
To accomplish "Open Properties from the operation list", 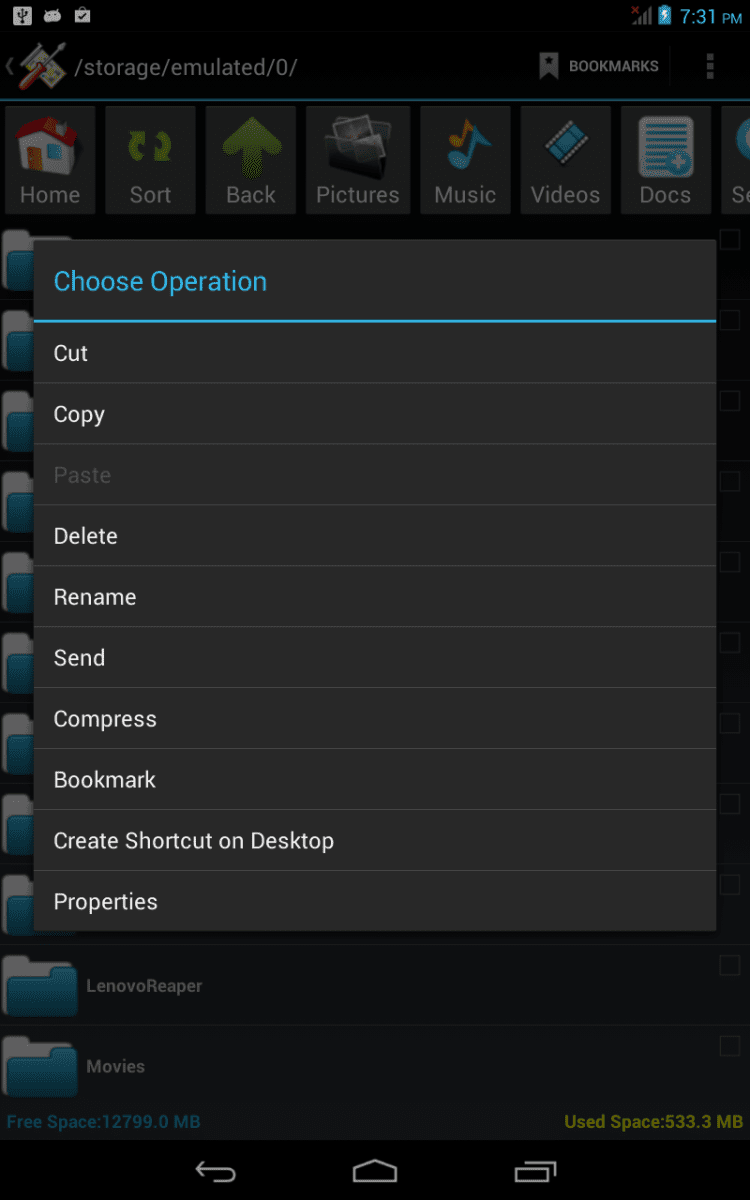I will click(x=374, y=902).
